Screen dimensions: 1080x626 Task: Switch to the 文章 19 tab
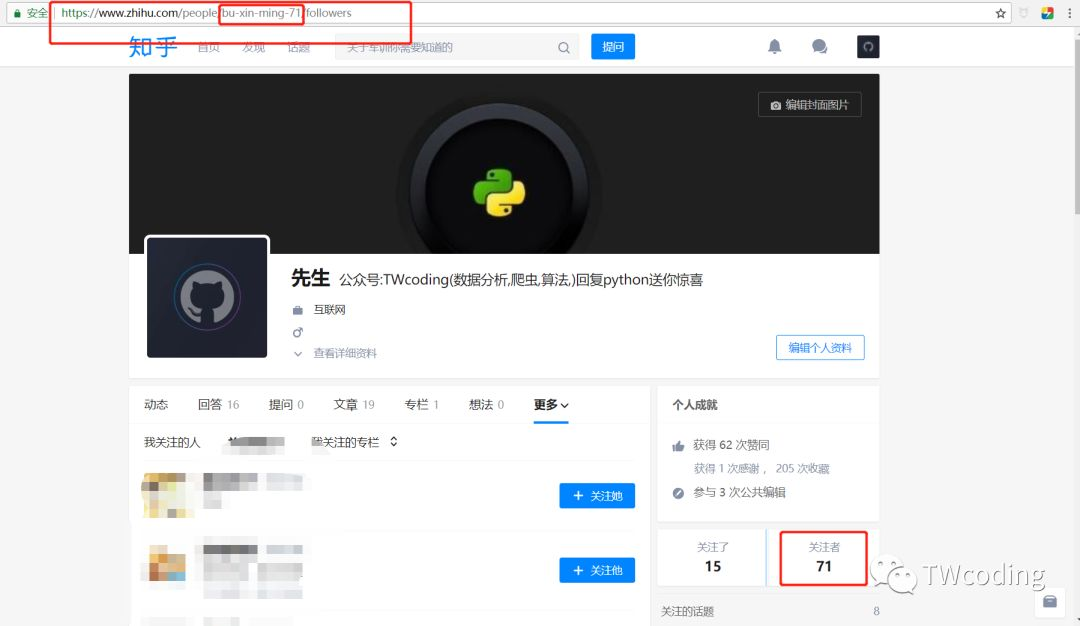354,405
